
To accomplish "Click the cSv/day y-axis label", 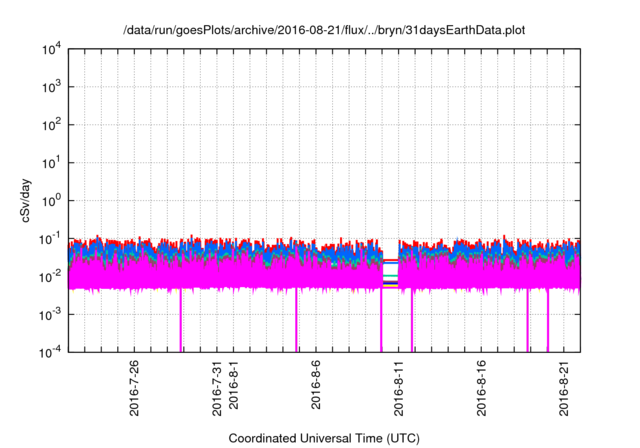I will 26,200.
